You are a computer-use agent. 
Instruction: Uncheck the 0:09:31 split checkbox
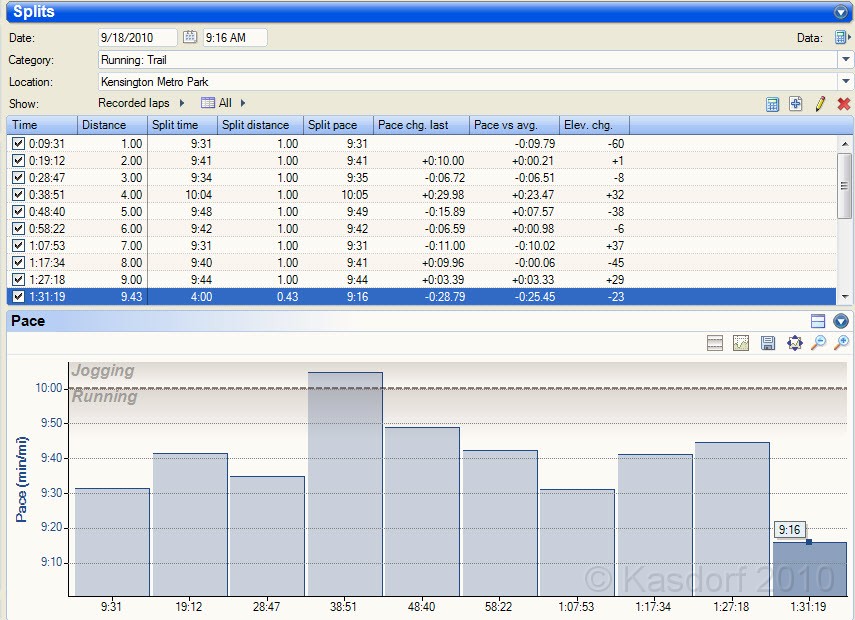pos(18,144)
